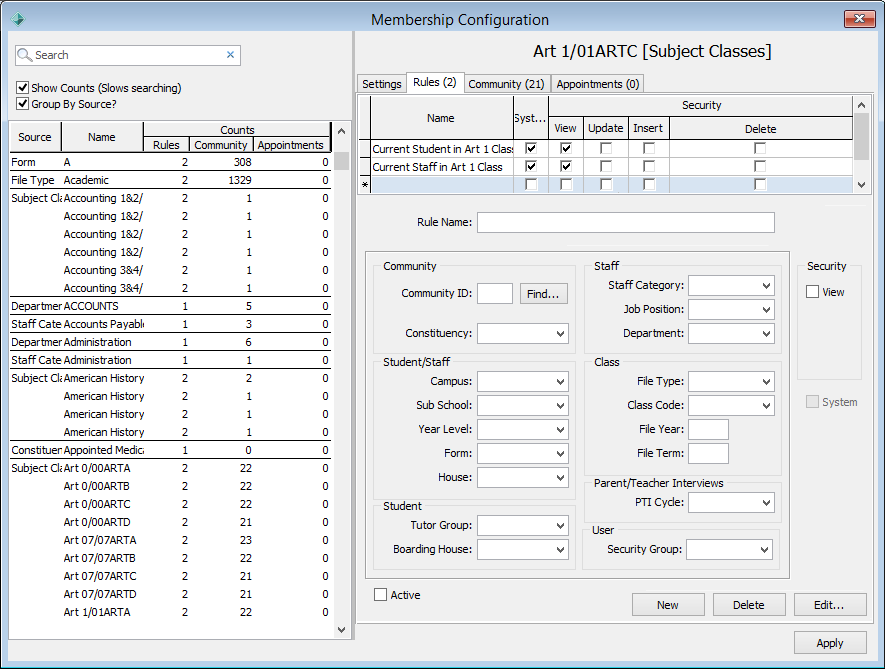Switch to the Settings tab
Screen dimensions: 885x669
point(382,84)
